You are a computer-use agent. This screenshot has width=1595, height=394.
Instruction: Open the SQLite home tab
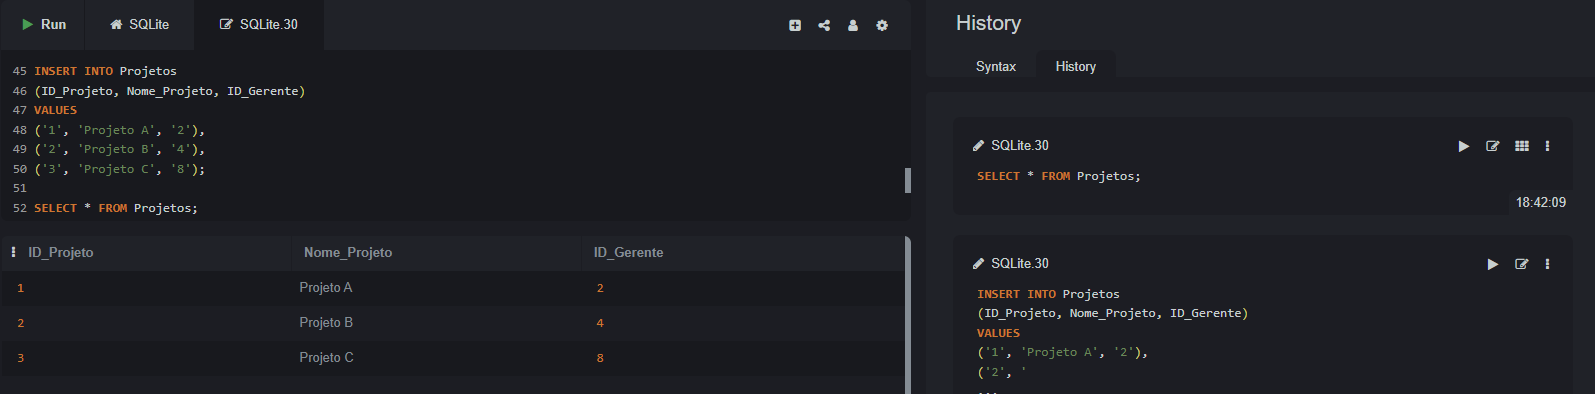coord(139,24)
